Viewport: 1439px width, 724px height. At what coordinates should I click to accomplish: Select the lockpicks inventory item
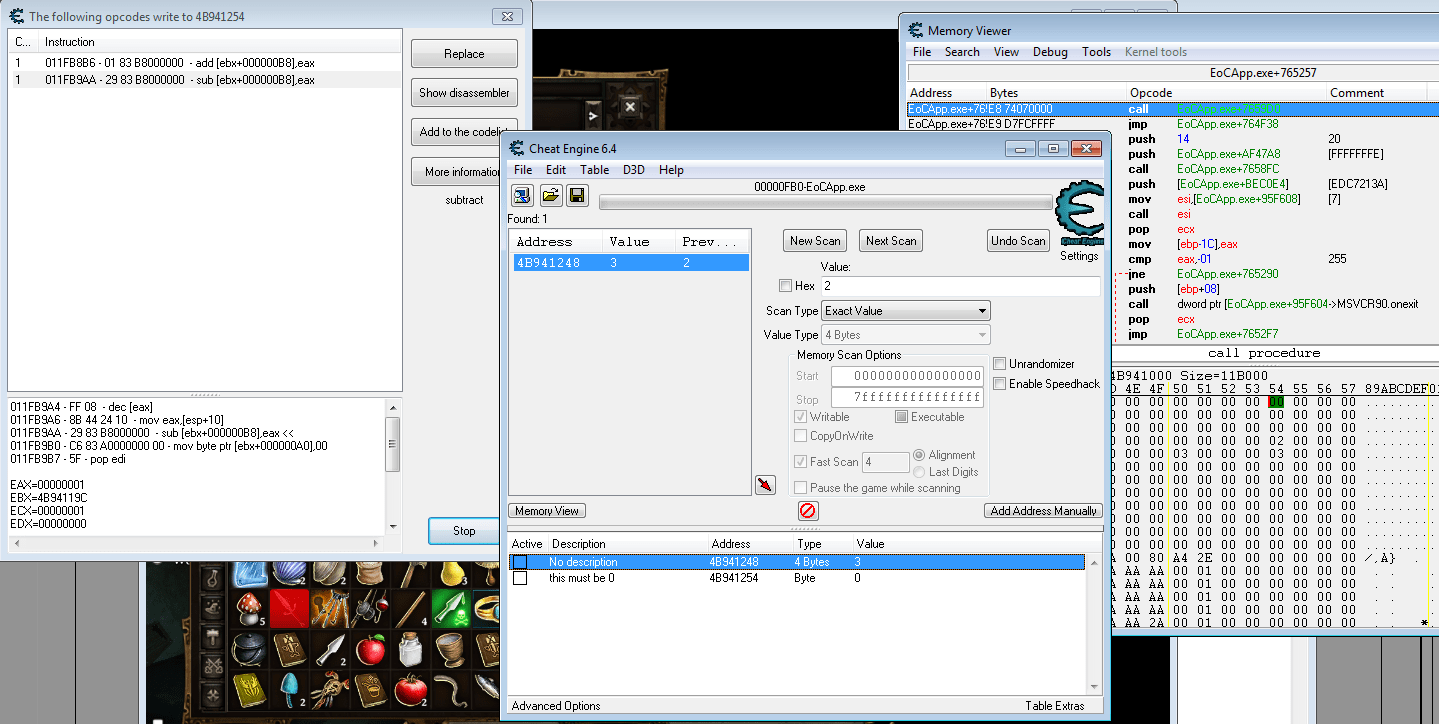pyautogui.click(x=330, y=609)
